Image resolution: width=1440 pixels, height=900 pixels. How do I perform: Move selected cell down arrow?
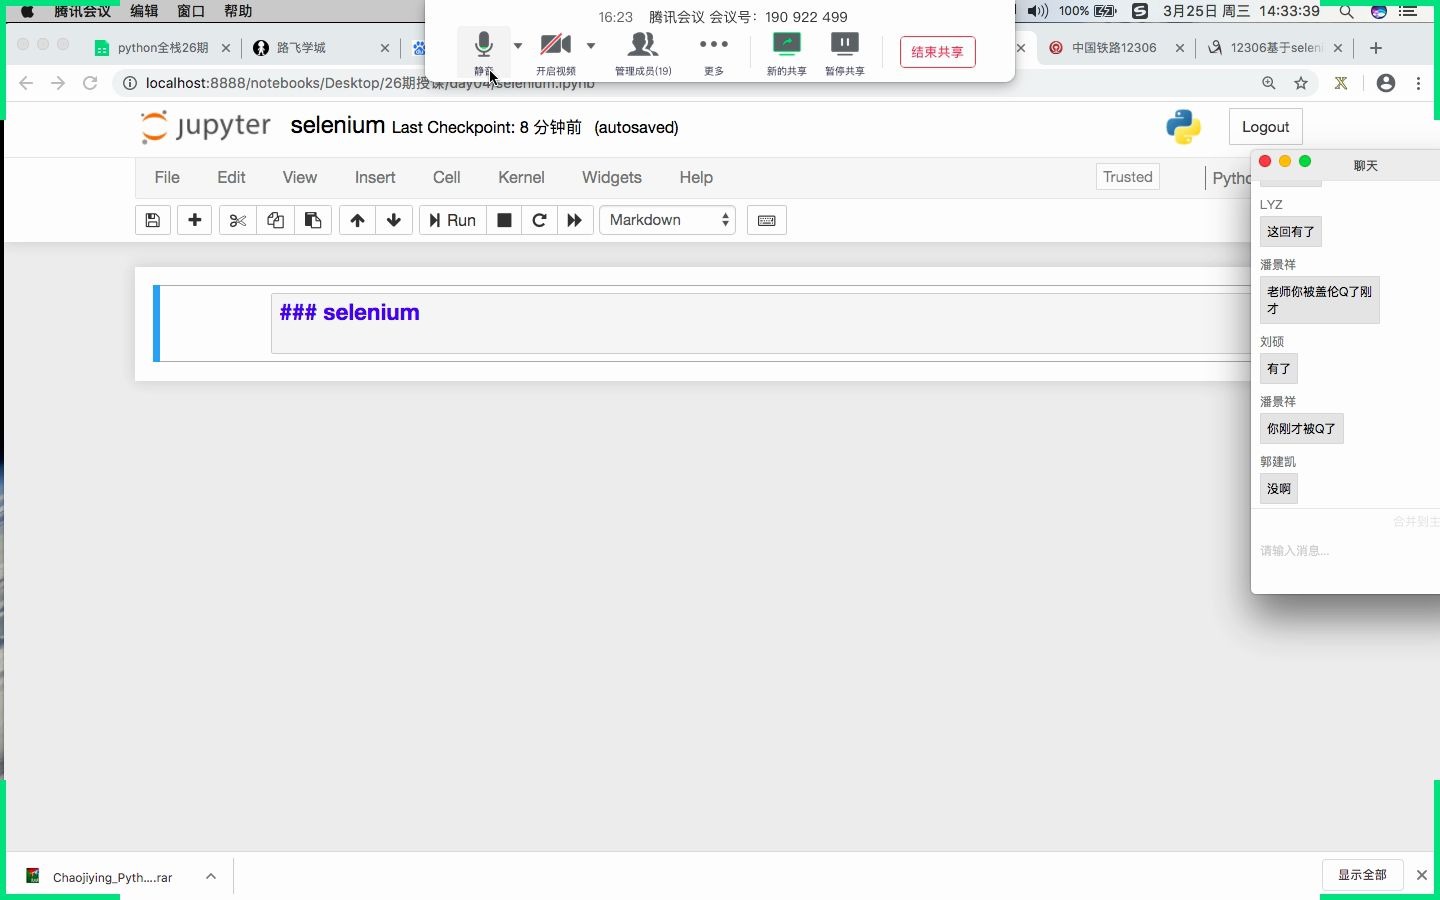click(394, 220)
